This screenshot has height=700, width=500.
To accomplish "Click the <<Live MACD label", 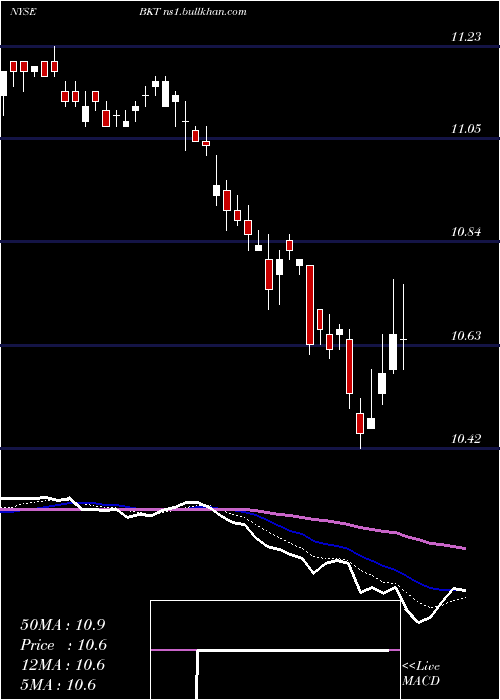I will (421, 674).
